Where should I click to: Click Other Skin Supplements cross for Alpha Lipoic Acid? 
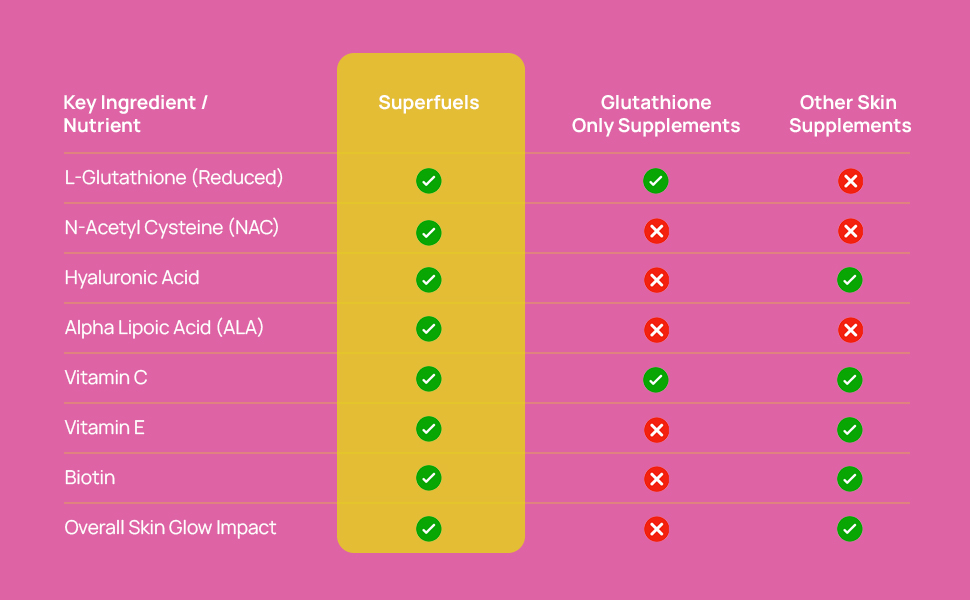[x=851, y=330]
